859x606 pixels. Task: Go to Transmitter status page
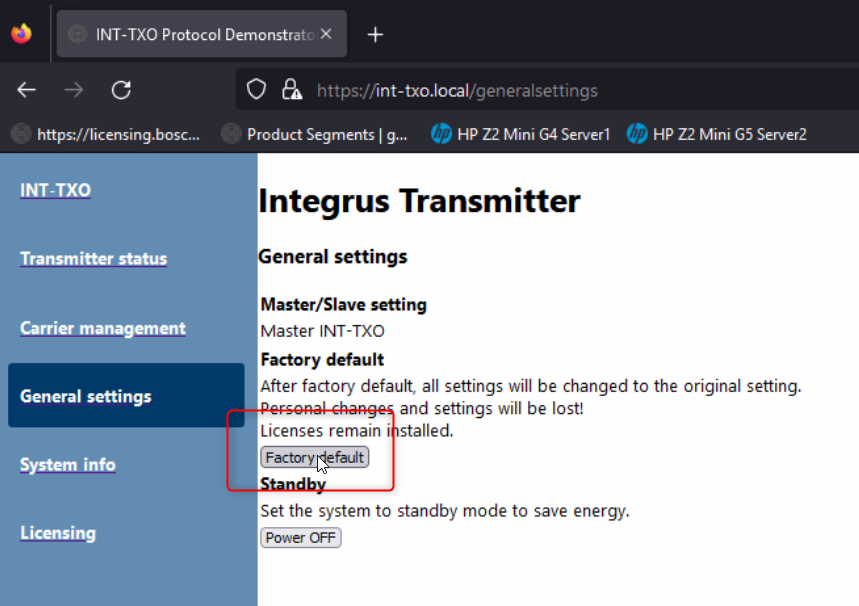pos(94,259)
